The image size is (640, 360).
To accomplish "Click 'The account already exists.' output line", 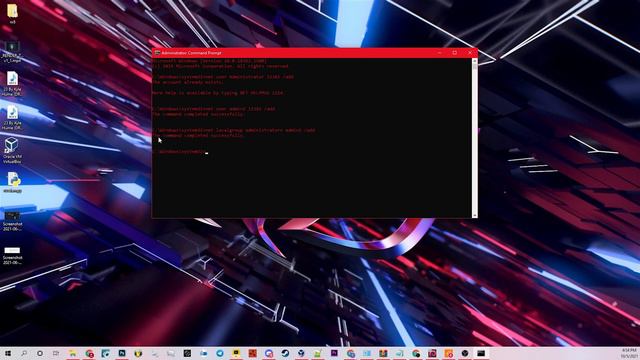I will tap(188, 82).
